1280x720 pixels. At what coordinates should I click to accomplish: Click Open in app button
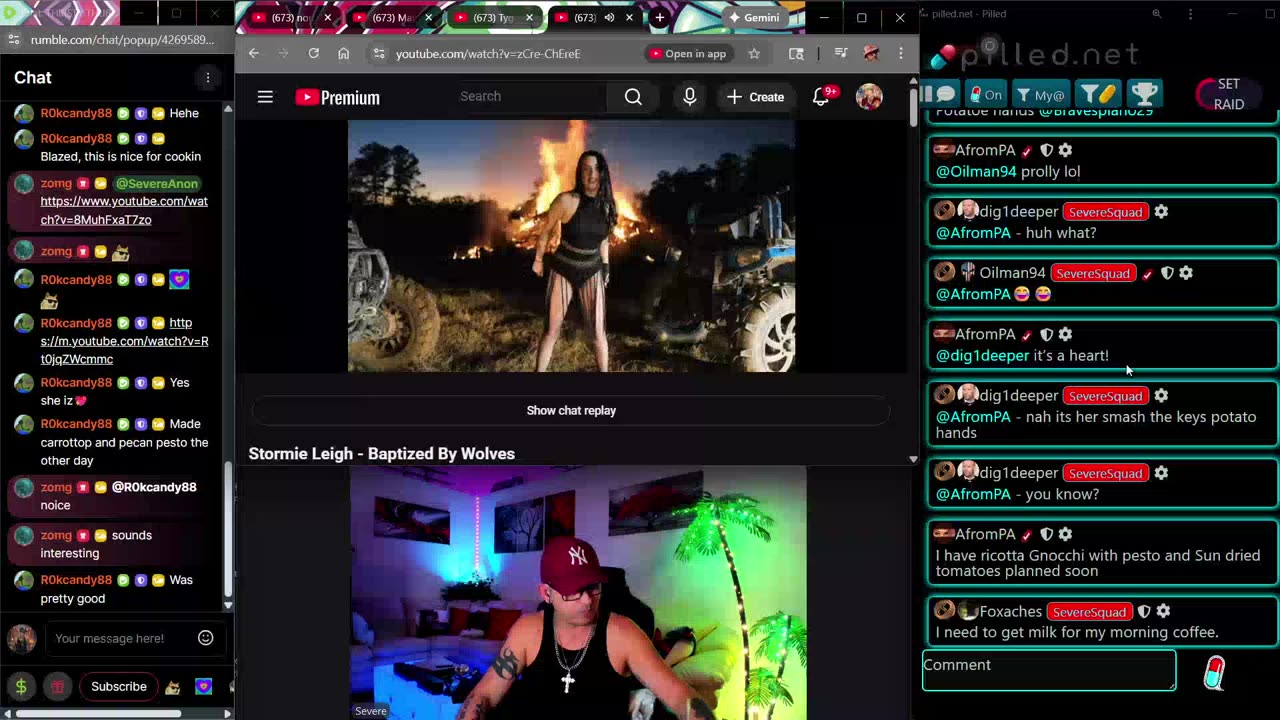[x=688, y=54]
